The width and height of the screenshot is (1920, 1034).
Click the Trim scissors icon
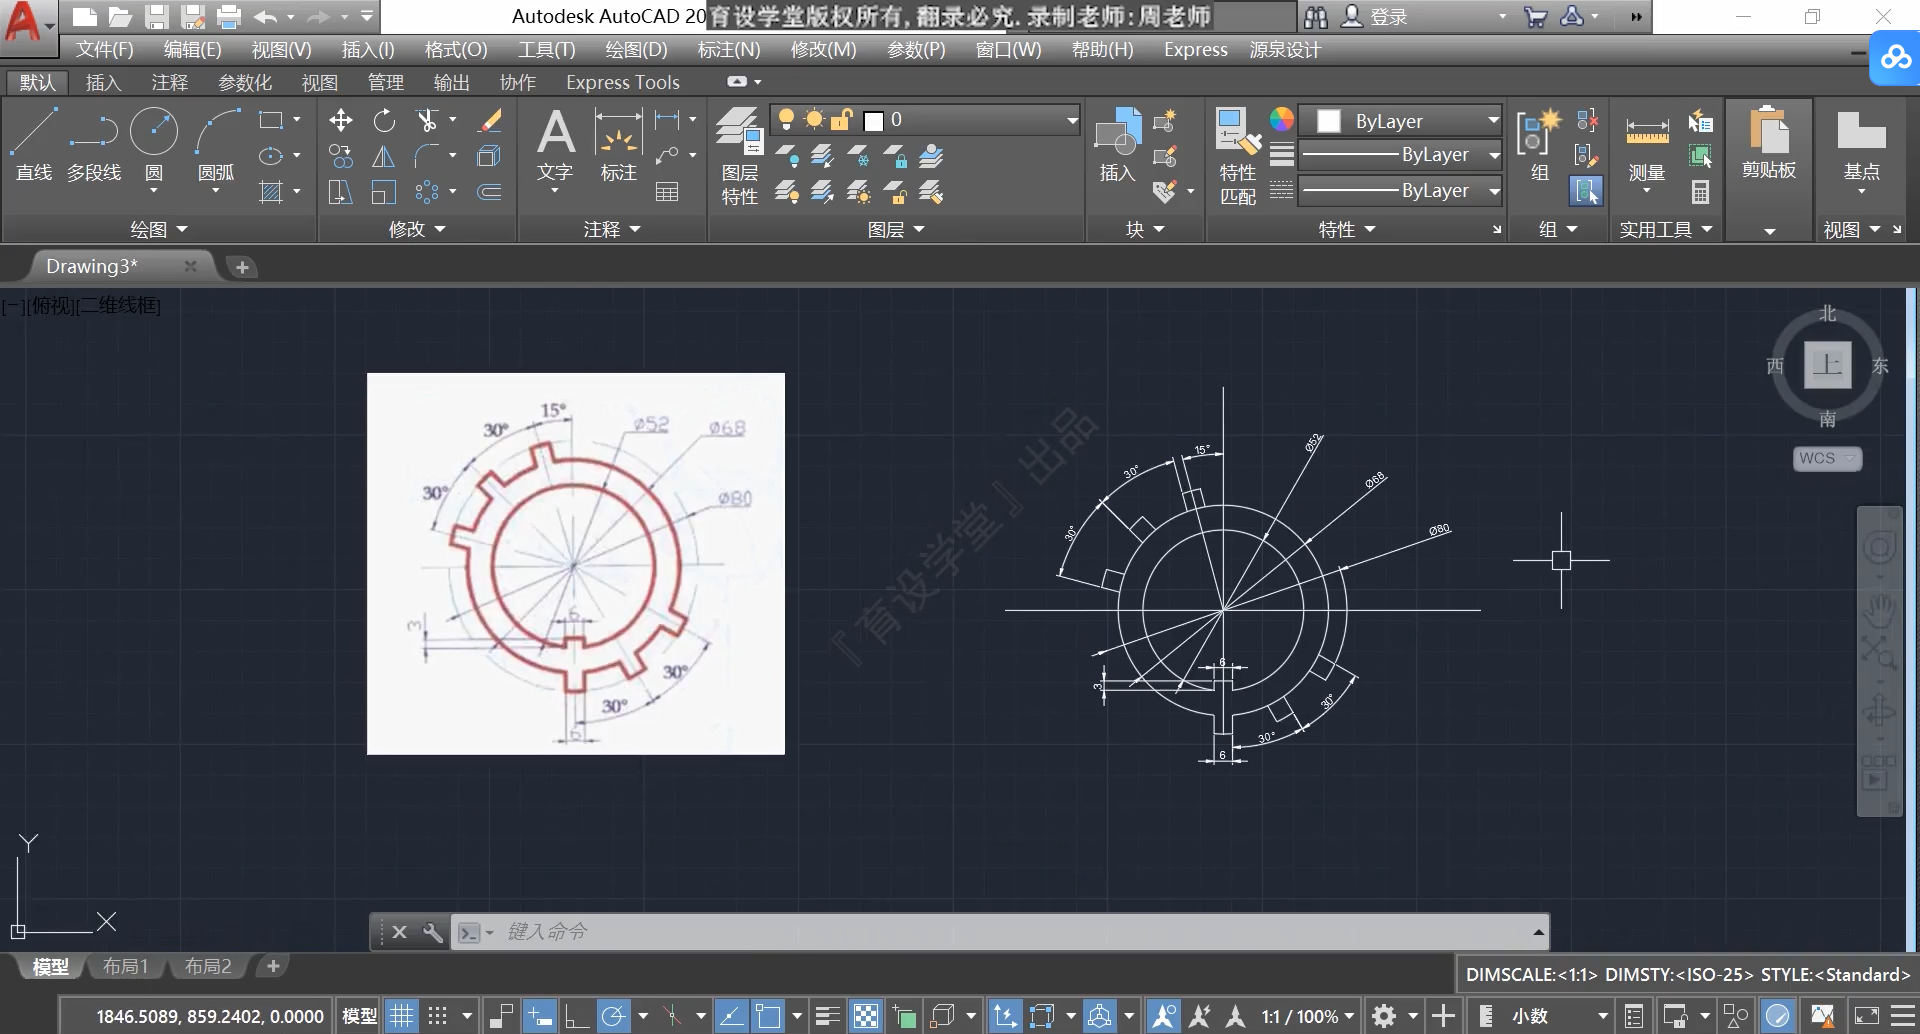[427, 121]
